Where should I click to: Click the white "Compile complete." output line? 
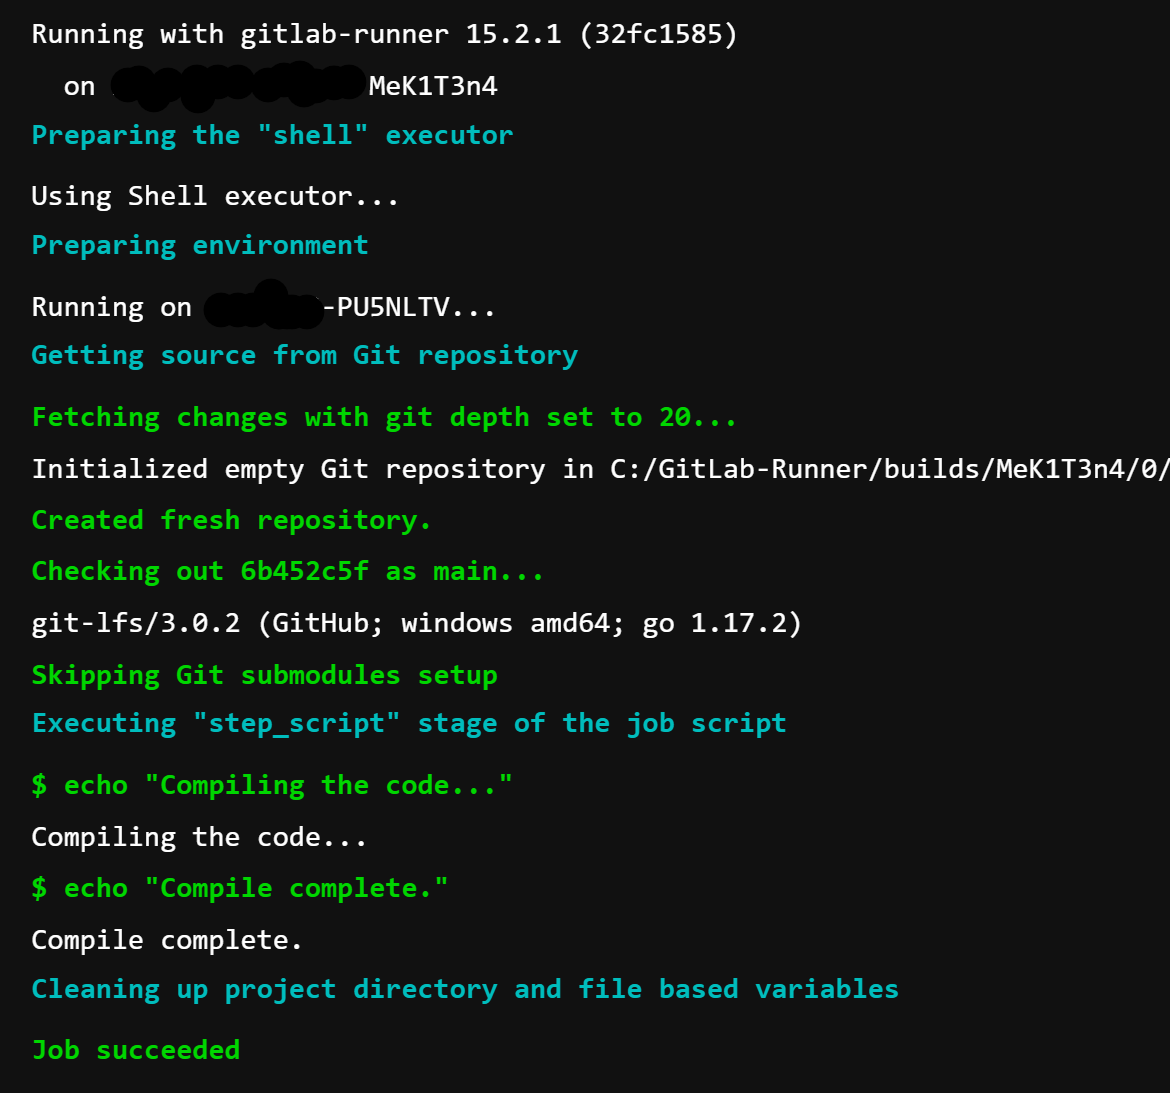pyautogui.click(x=167, y=941)
